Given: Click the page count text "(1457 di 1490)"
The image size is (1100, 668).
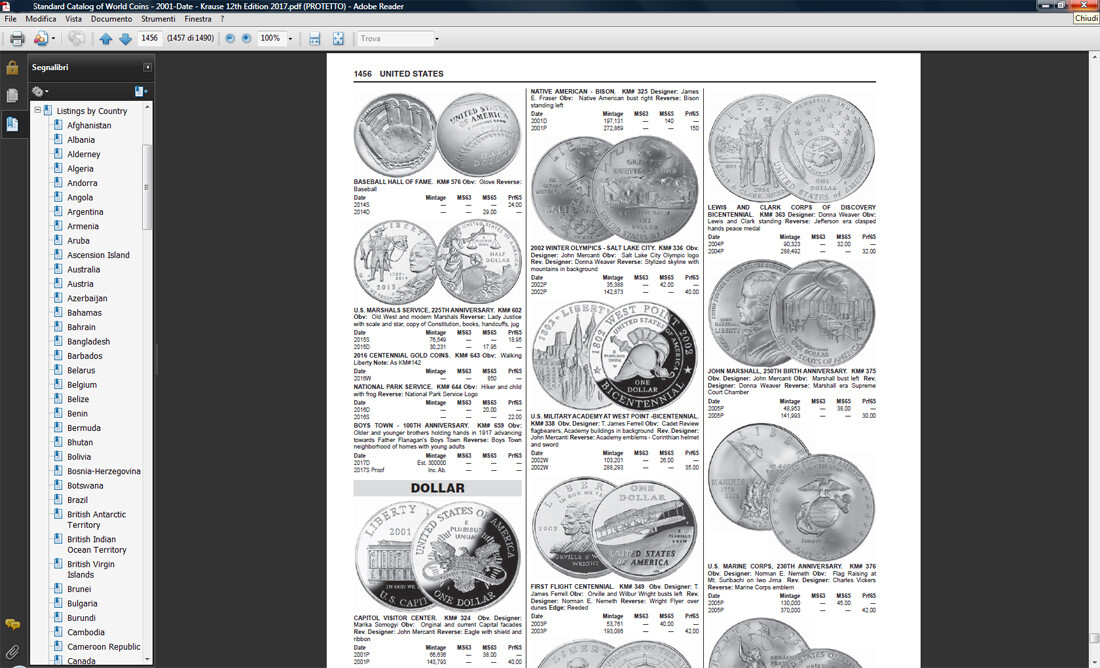Looking at the screenshot, I should click(190, 39).
